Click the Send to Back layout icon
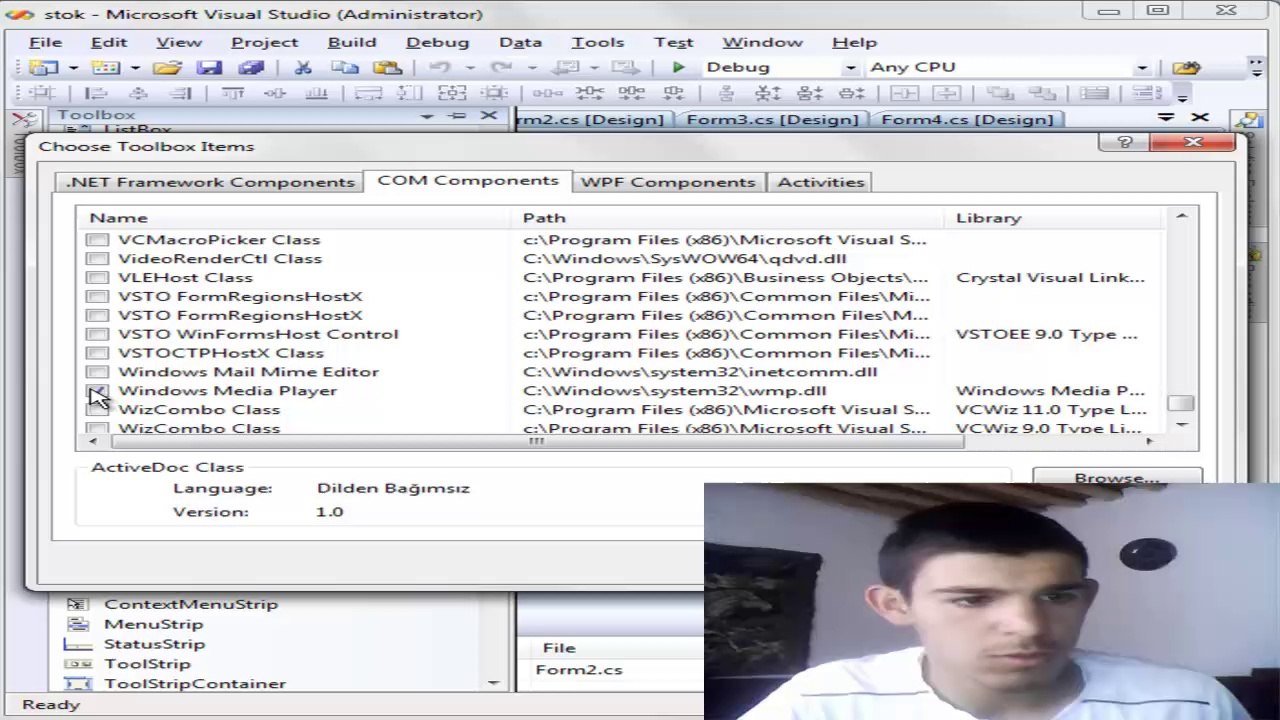 click(1041, 93)
